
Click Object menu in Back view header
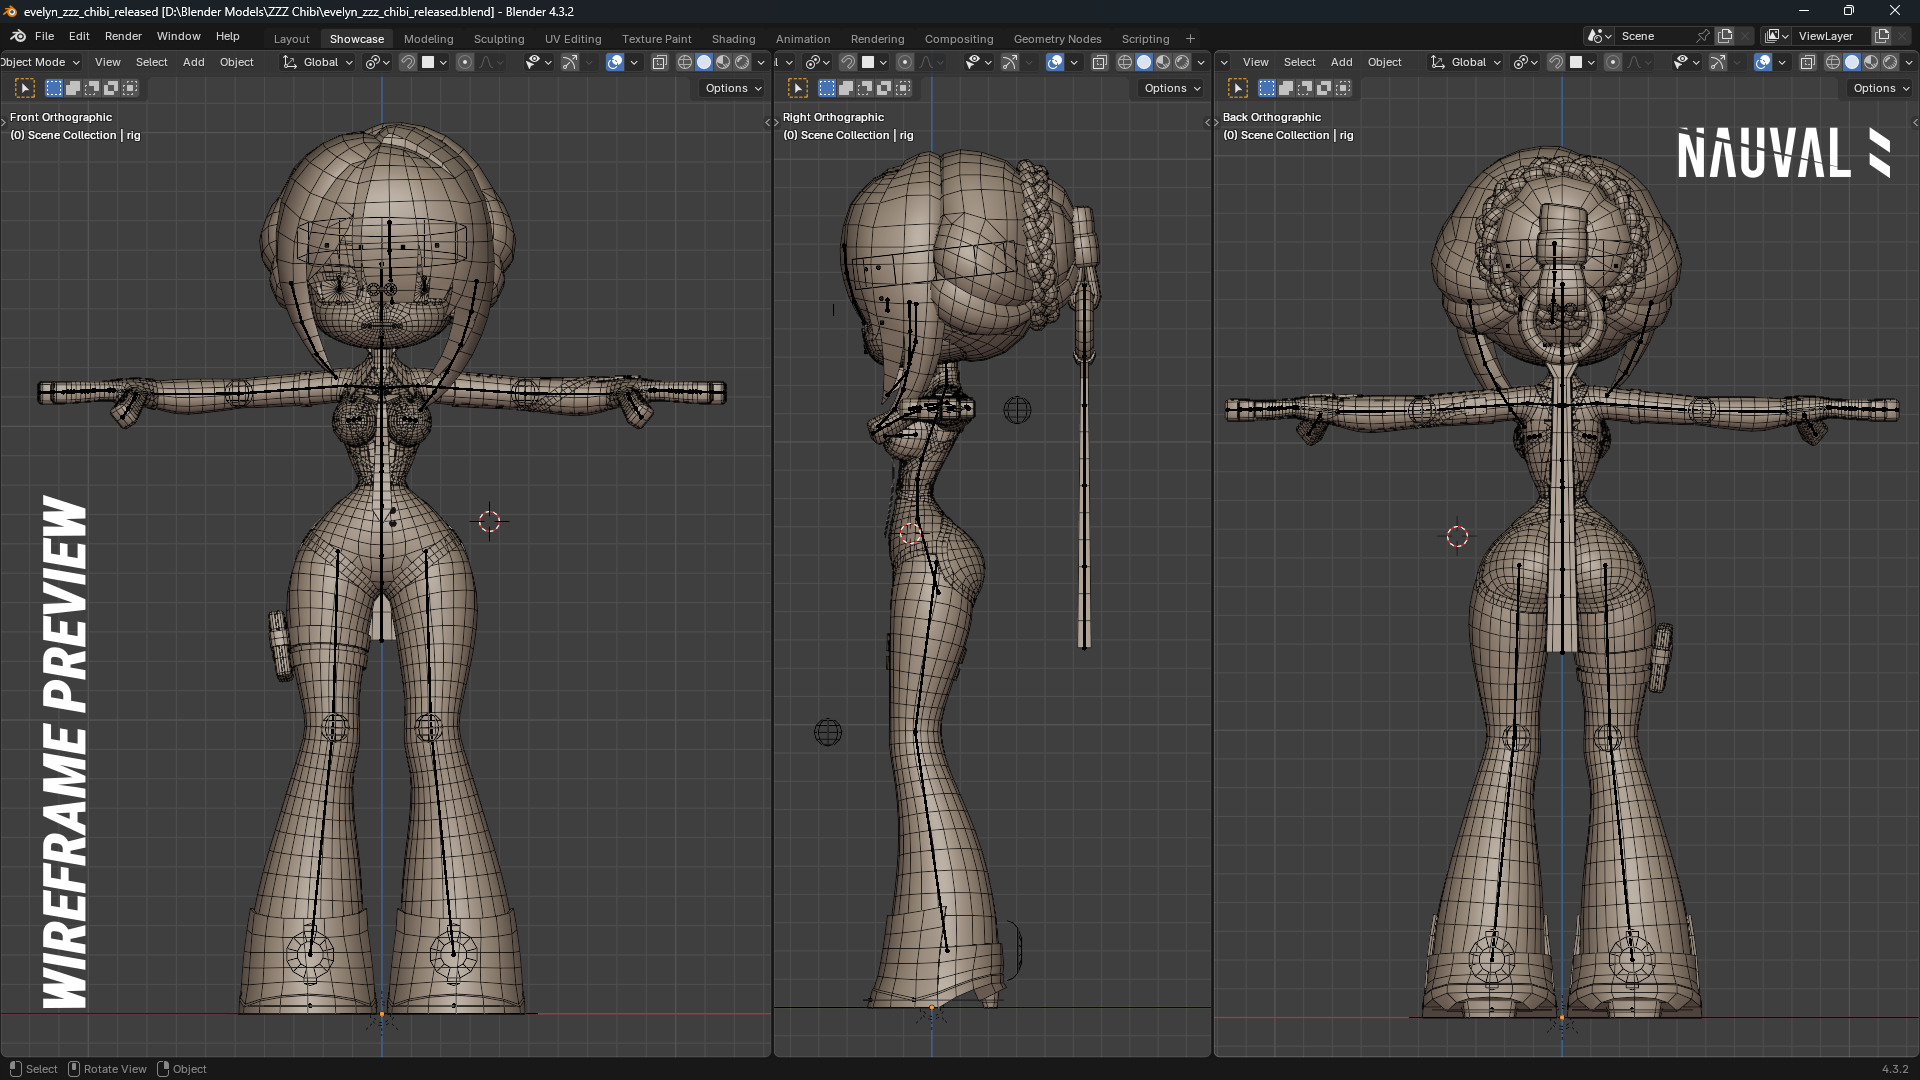[x=1384, y=62]
